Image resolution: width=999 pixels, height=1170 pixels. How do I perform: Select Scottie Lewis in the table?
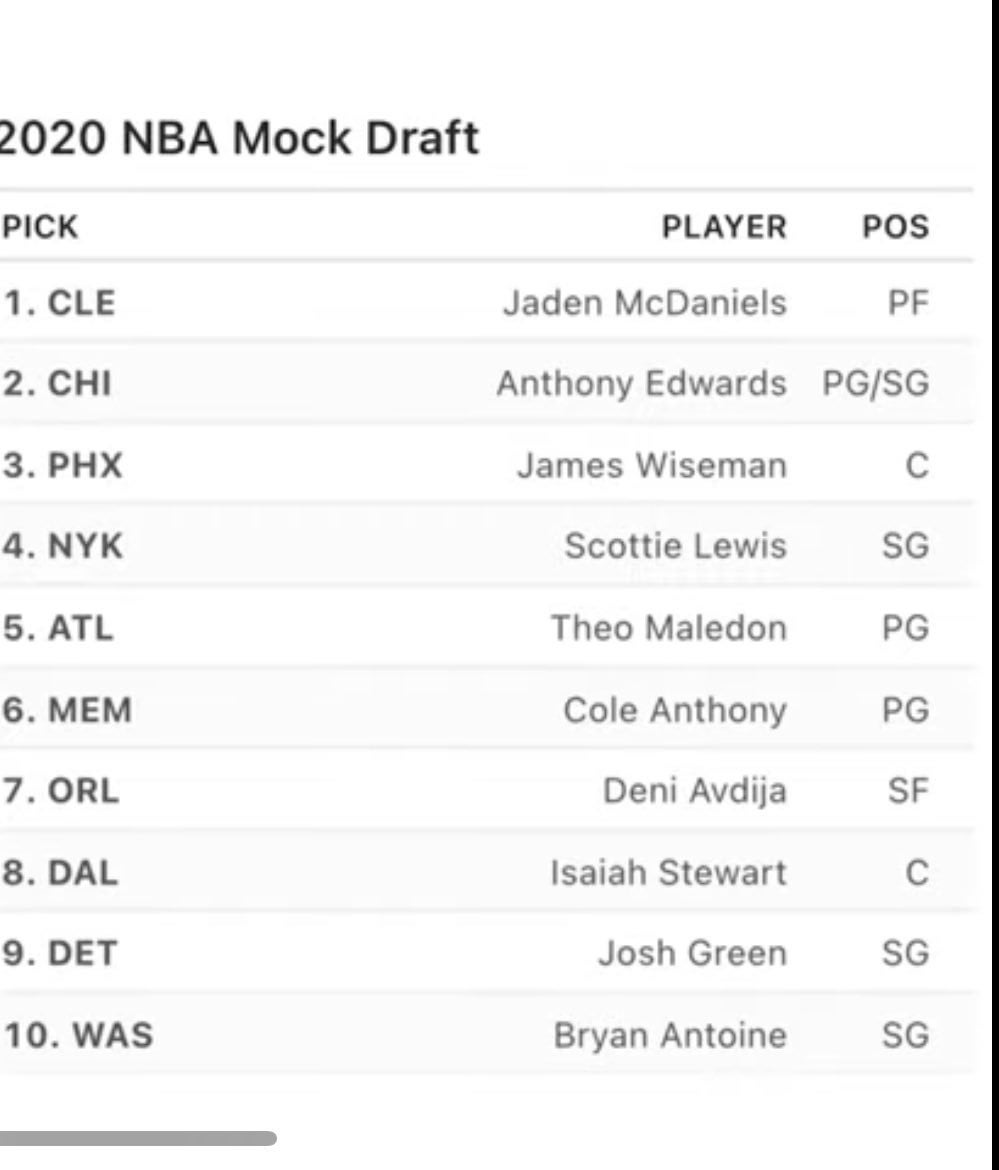[x=675, y=547]
